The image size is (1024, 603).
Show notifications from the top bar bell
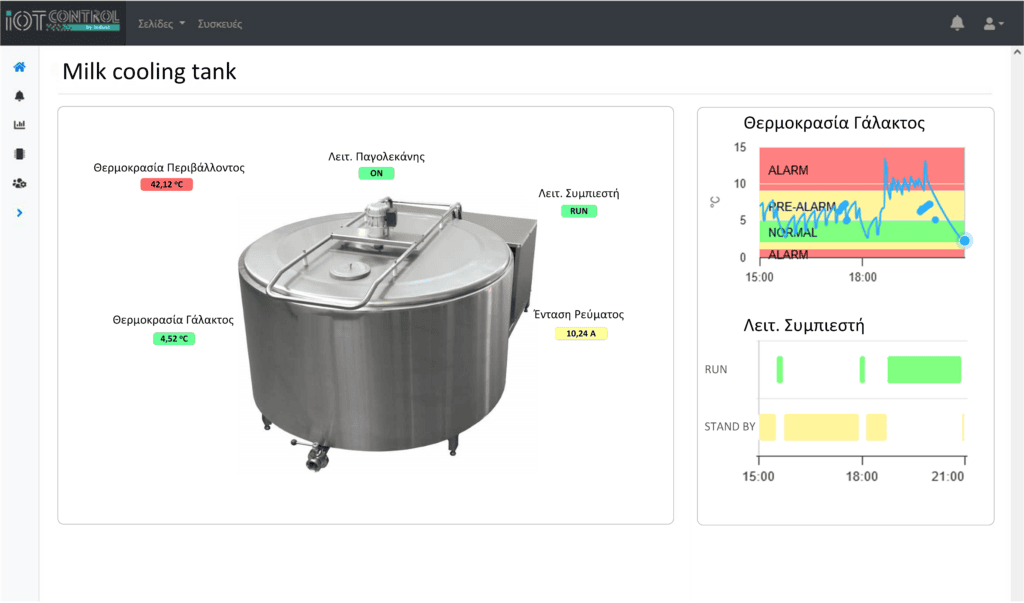pyautogui.click(x=957, y=23)
